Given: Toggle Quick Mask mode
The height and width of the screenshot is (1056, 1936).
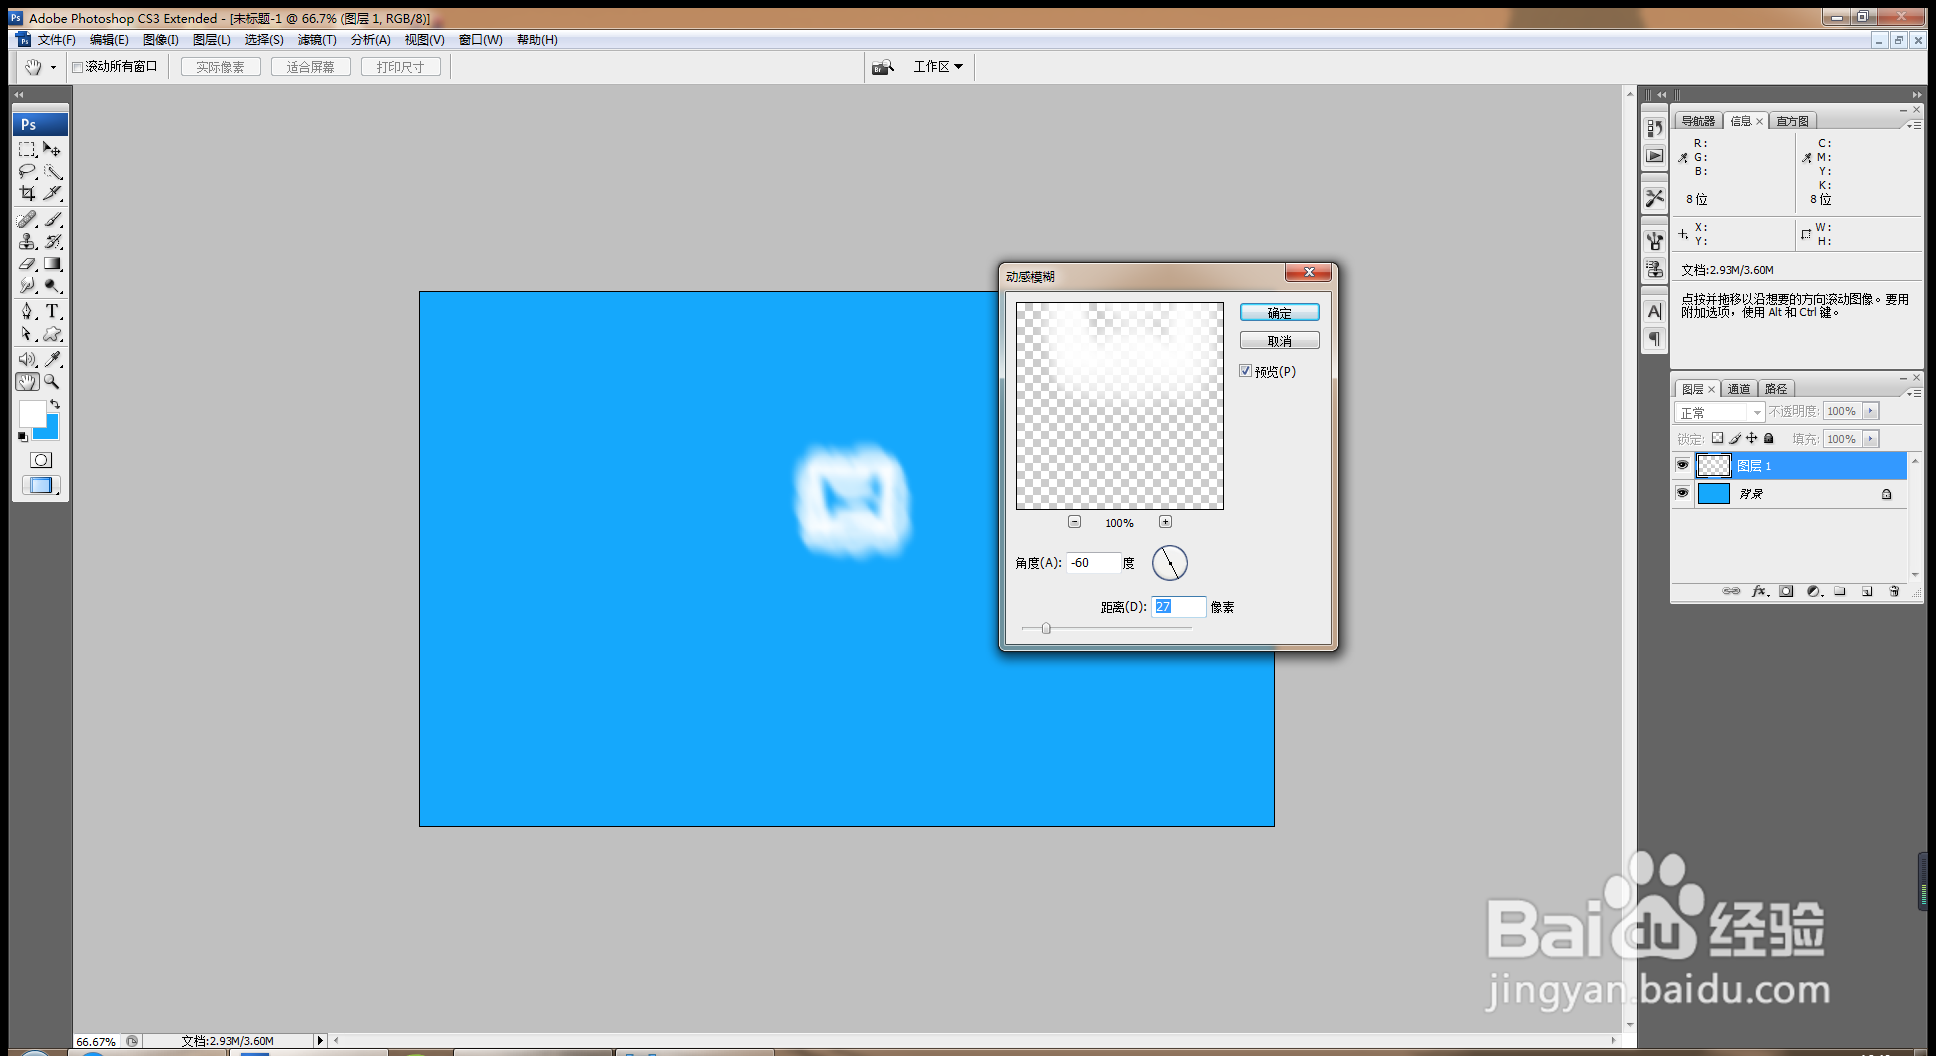Looking at the screenshot, I should coord(41,460).
